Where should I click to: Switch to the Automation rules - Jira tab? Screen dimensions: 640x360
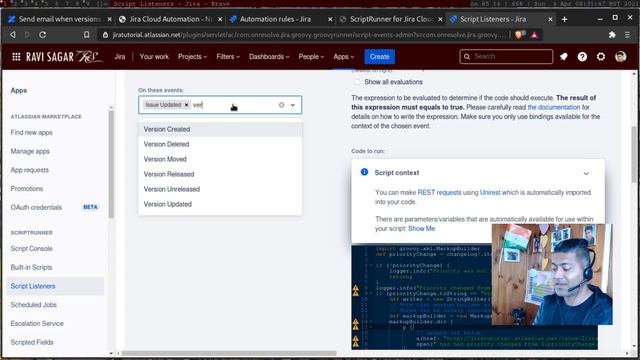(276, 19)
